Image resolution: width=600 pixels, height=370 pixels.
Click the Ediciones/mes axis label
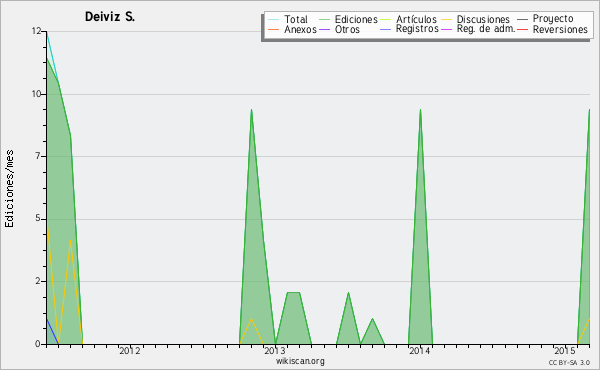point(9,189)
